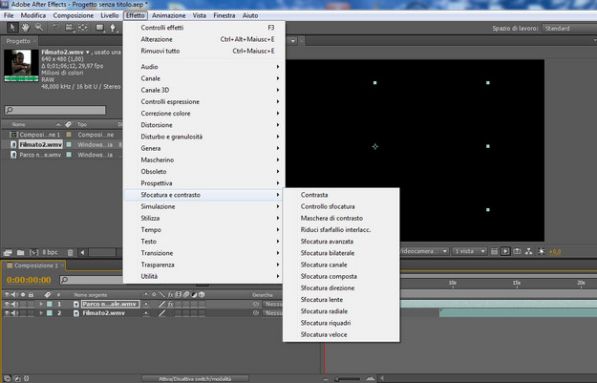Open the Finestra menu
Viewport: 597px width, 383px height.
(x=224, y=16)
